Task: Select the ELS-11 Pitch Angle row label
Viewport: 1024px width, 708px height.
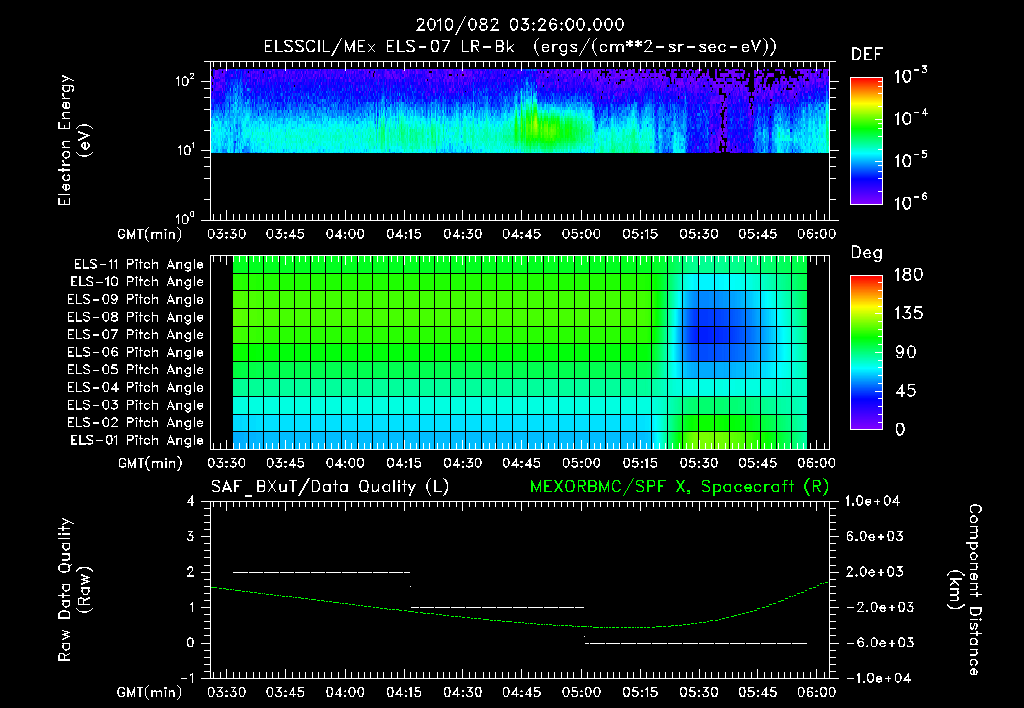Action: 138,265
